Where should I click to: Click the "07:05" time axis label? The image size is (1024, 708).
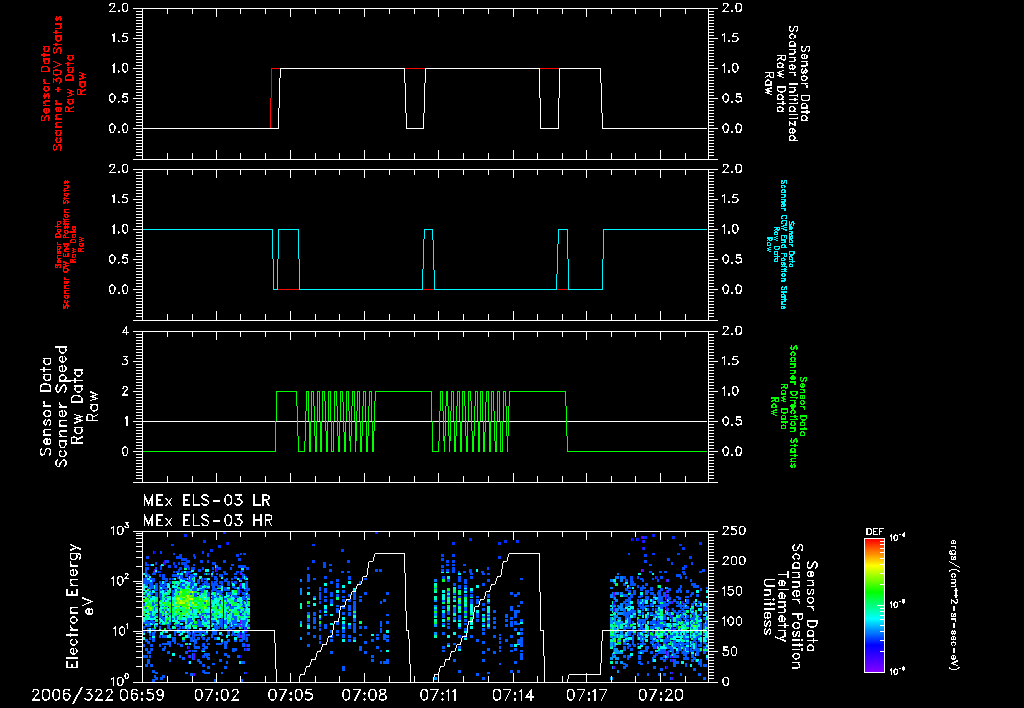pyautogui.click(x=290, y=695)
